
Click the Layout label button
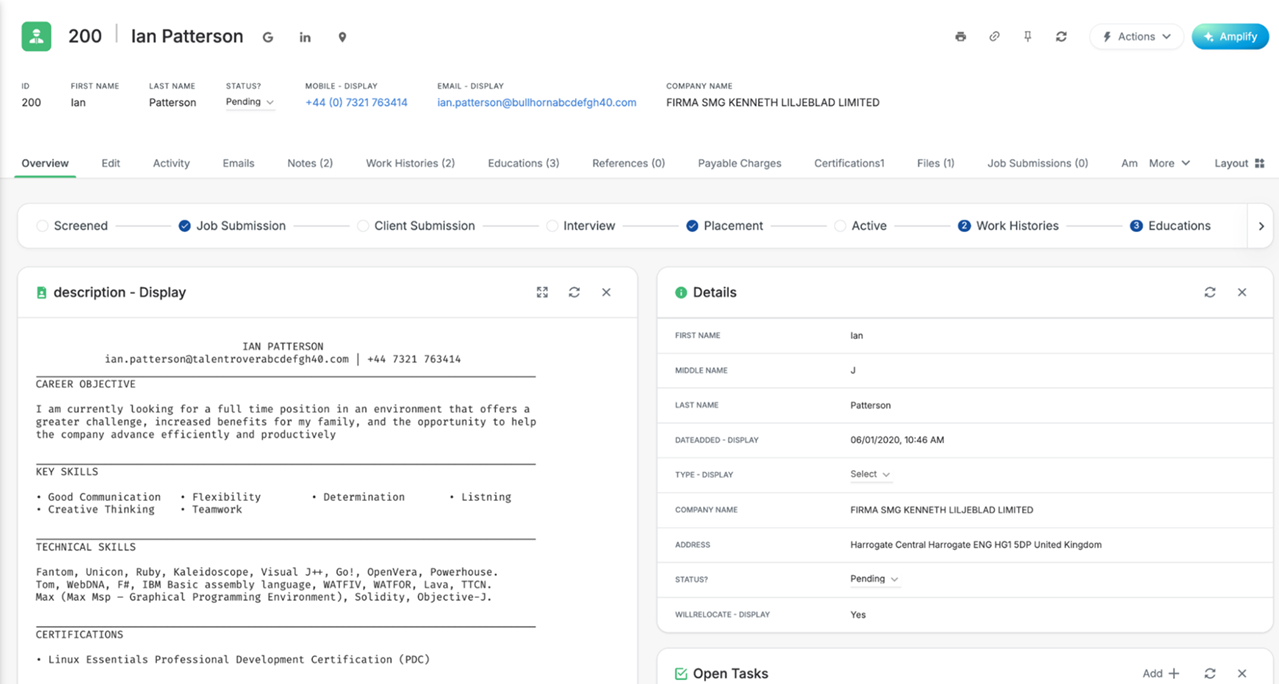pos(1231,163)
